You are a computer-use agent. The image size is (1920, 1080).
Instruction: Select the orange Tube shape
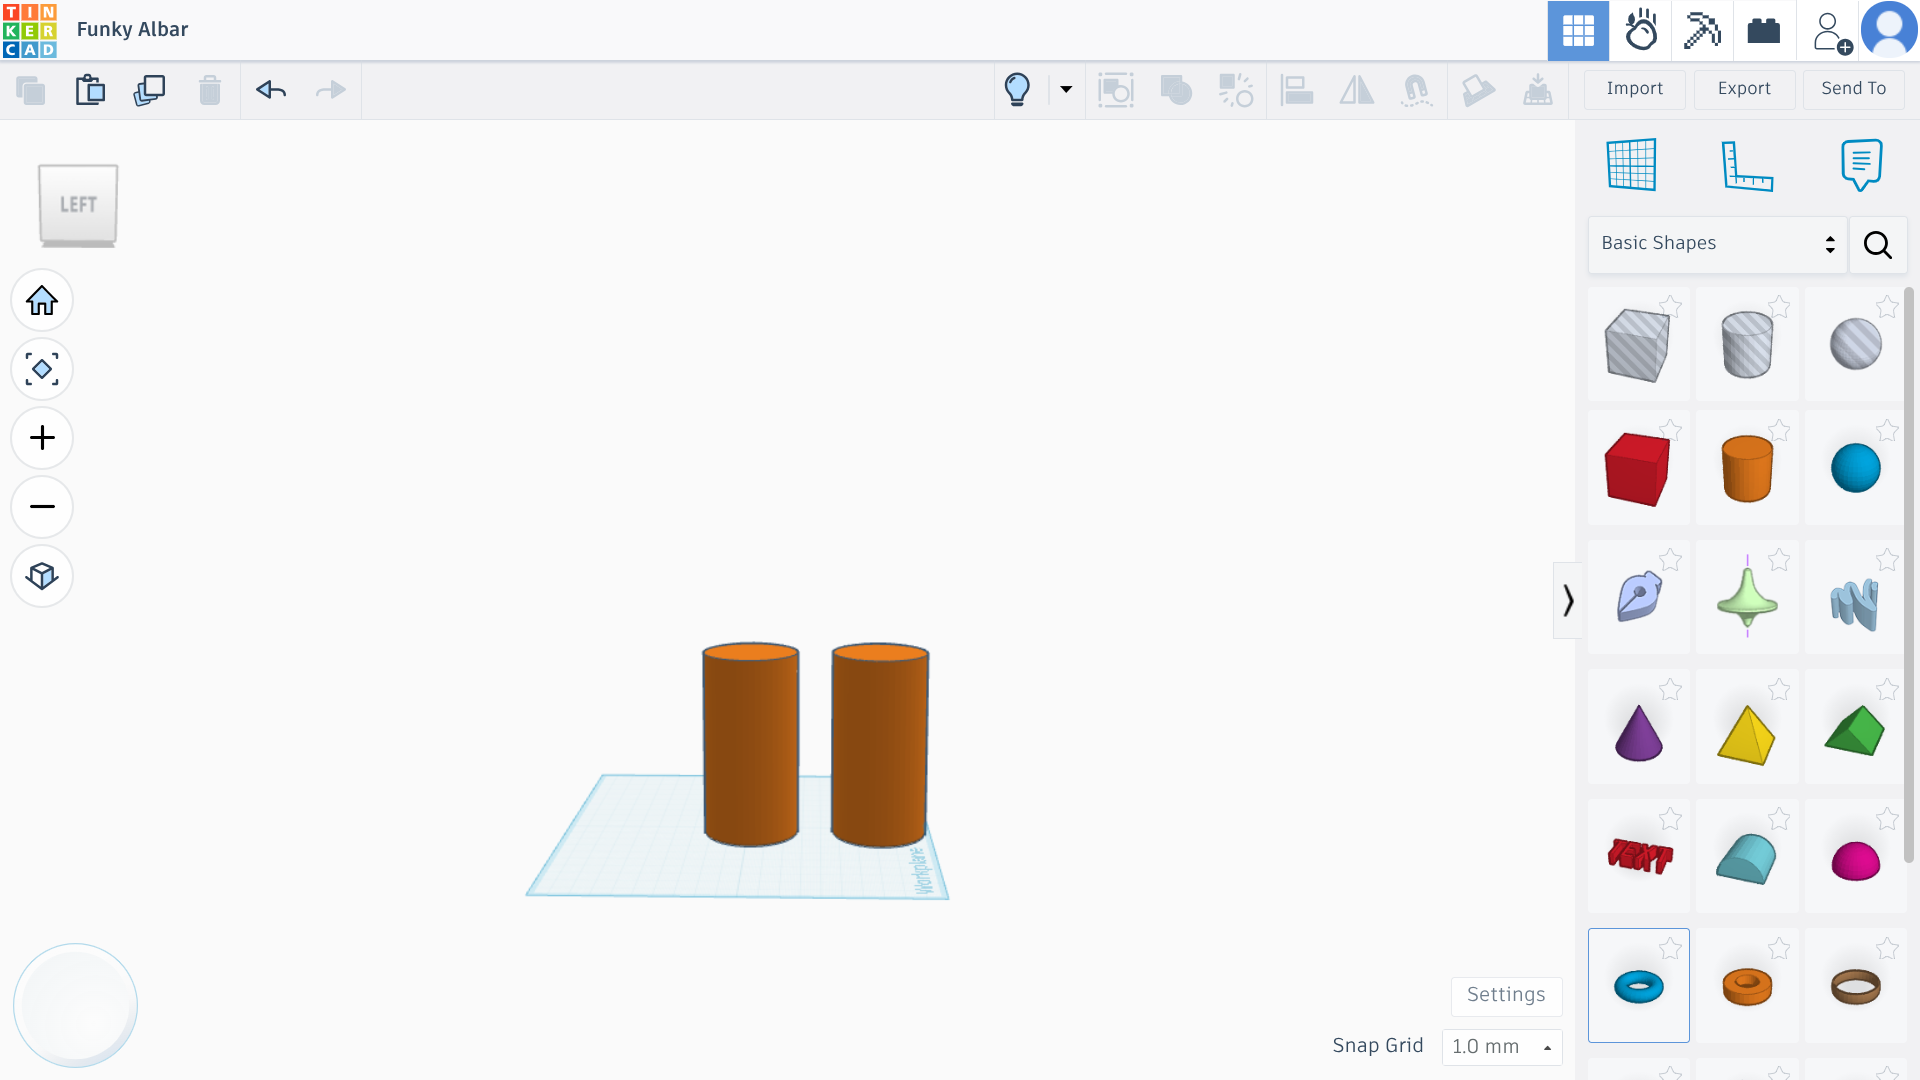pos(1747,986)
